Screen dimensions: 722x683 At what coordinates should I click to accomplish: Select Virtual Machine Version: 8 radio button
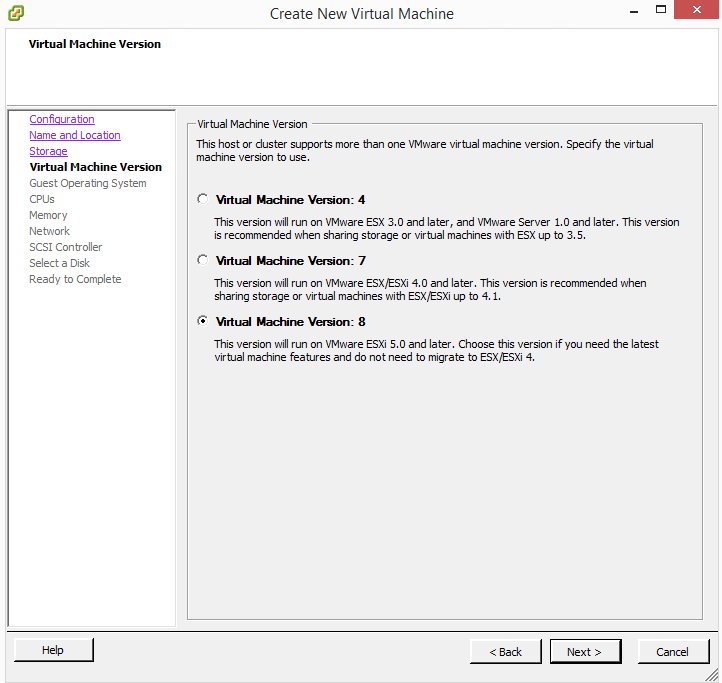[202, 321]
